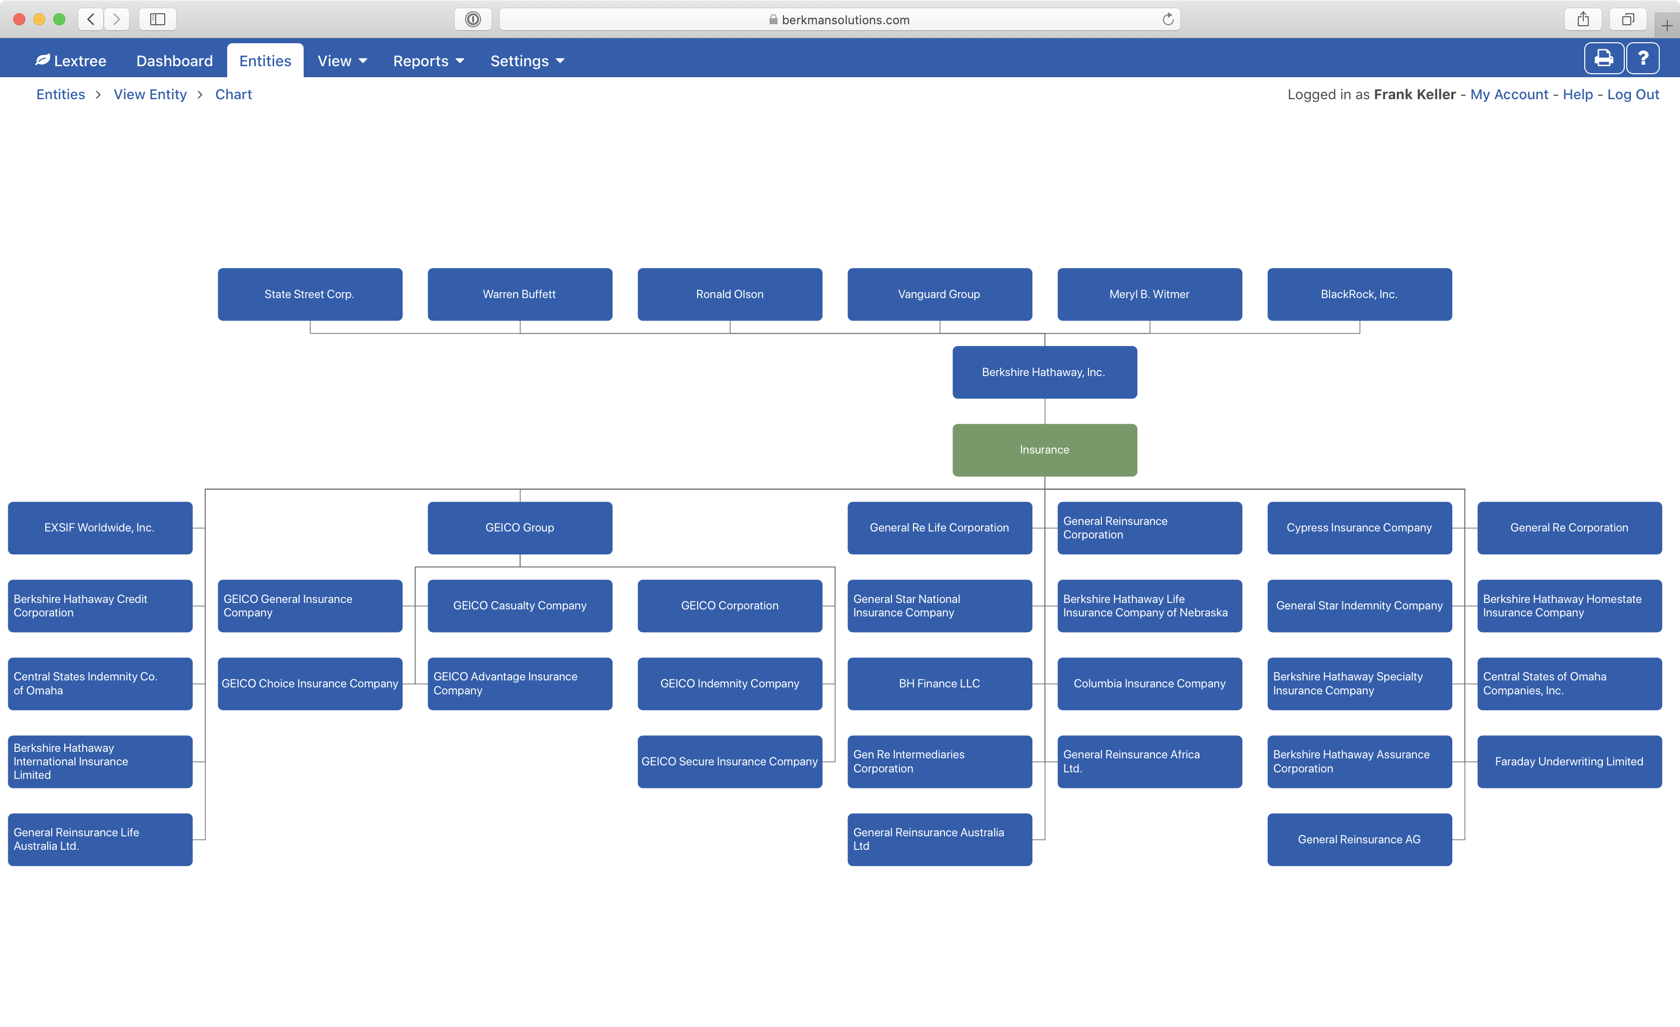The width and height of the screenshot is (1680, 1027).
Task: Select GEICO Secure Insurance Company node
Action: (730, 762)
